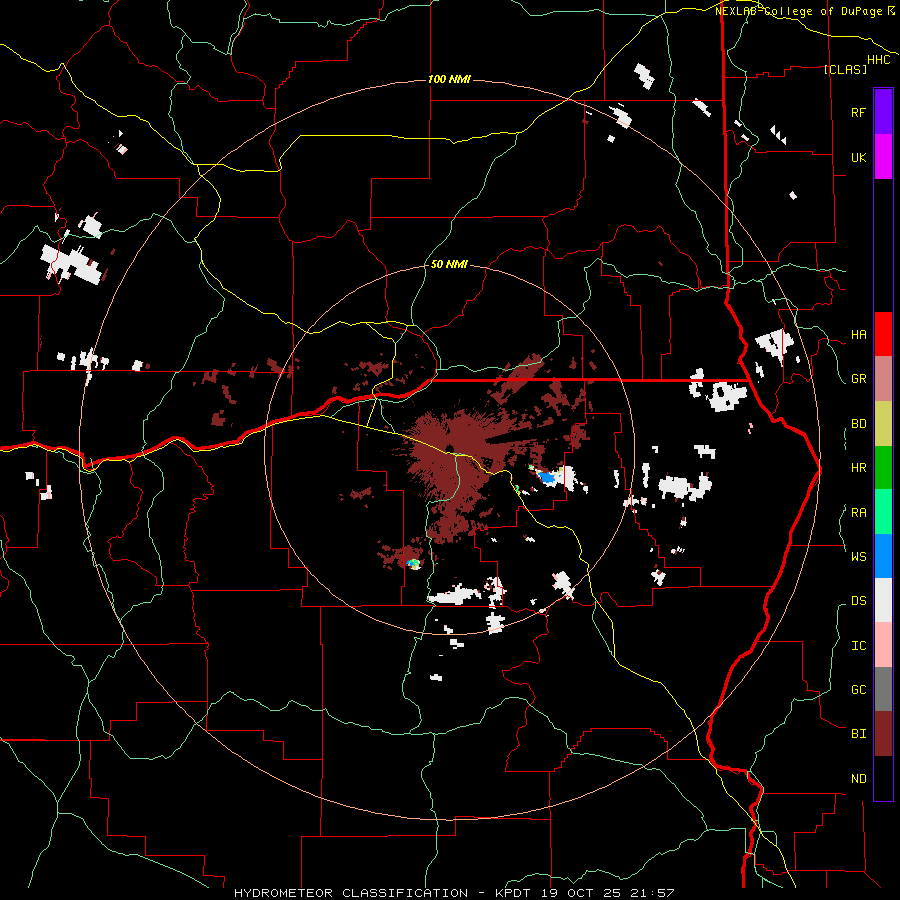Click the 100 NMI range ring label

[449, 79]
